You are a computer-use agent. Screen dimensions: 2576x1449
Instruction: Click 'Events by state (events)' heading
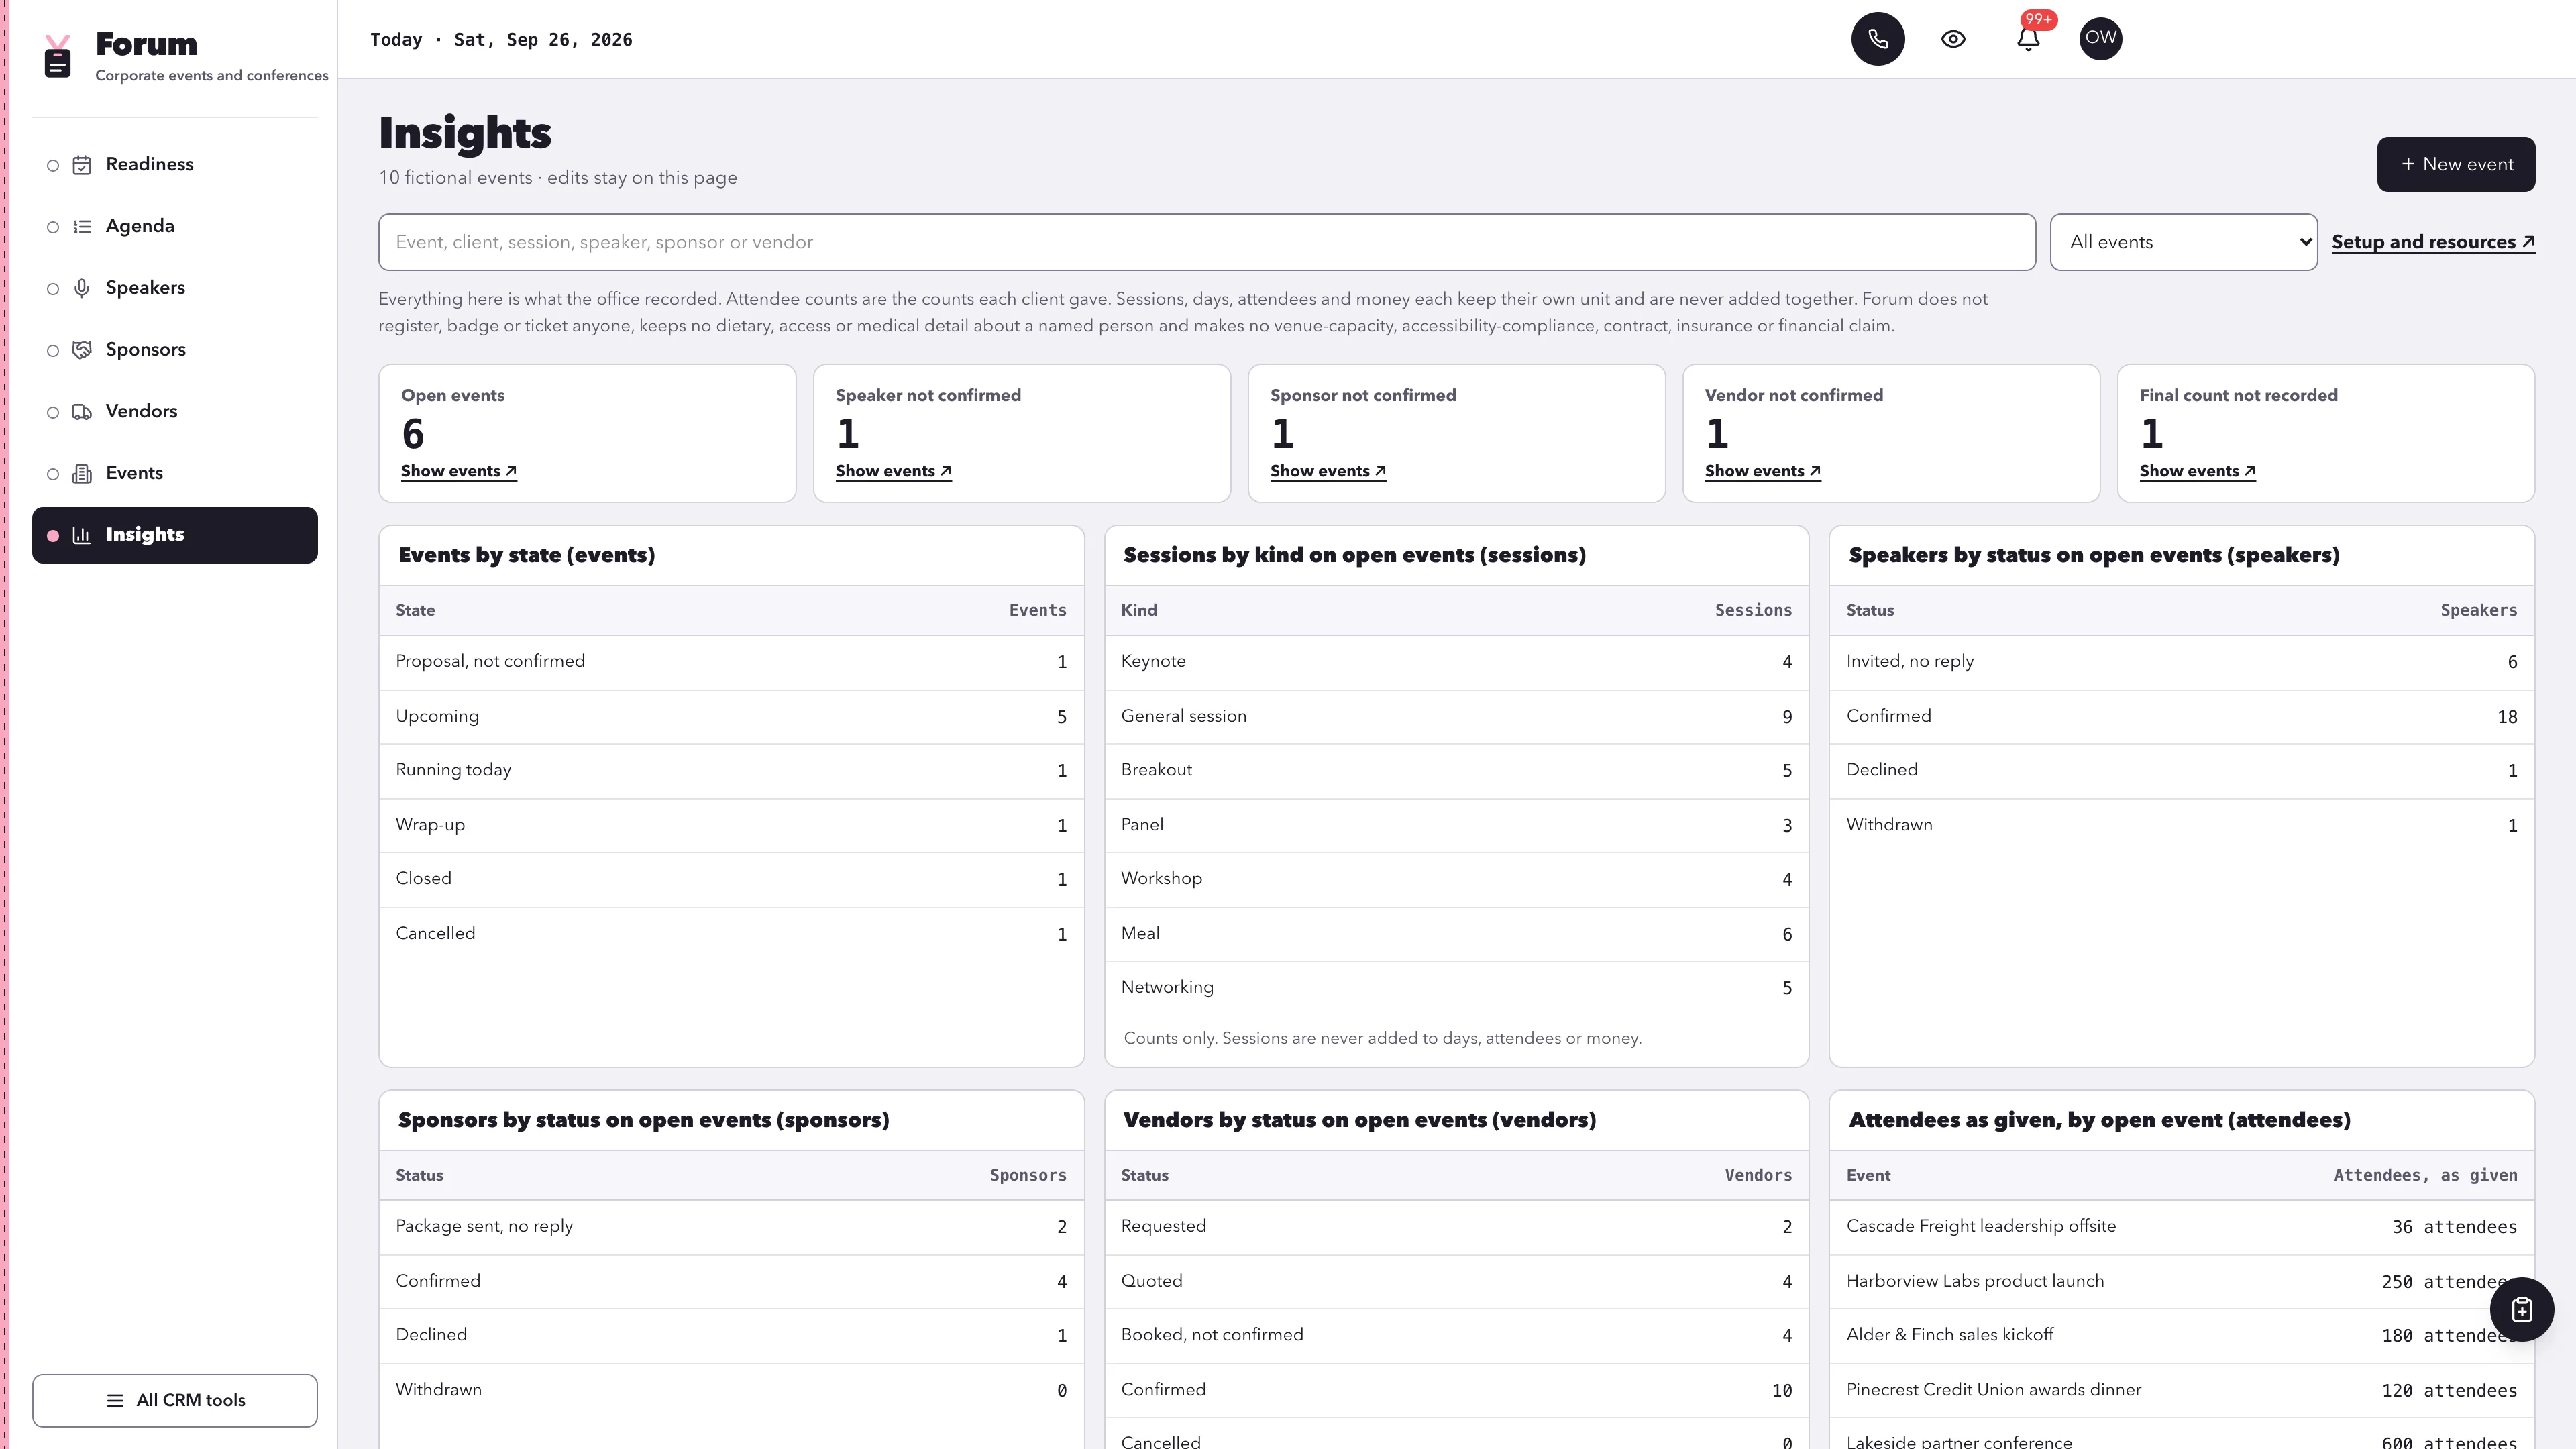pyautogui.click(x=527, y=556)
